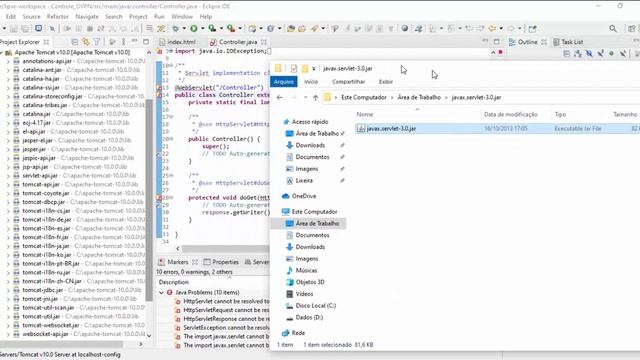Click the Debug bug icon

[x=175, y=29]
